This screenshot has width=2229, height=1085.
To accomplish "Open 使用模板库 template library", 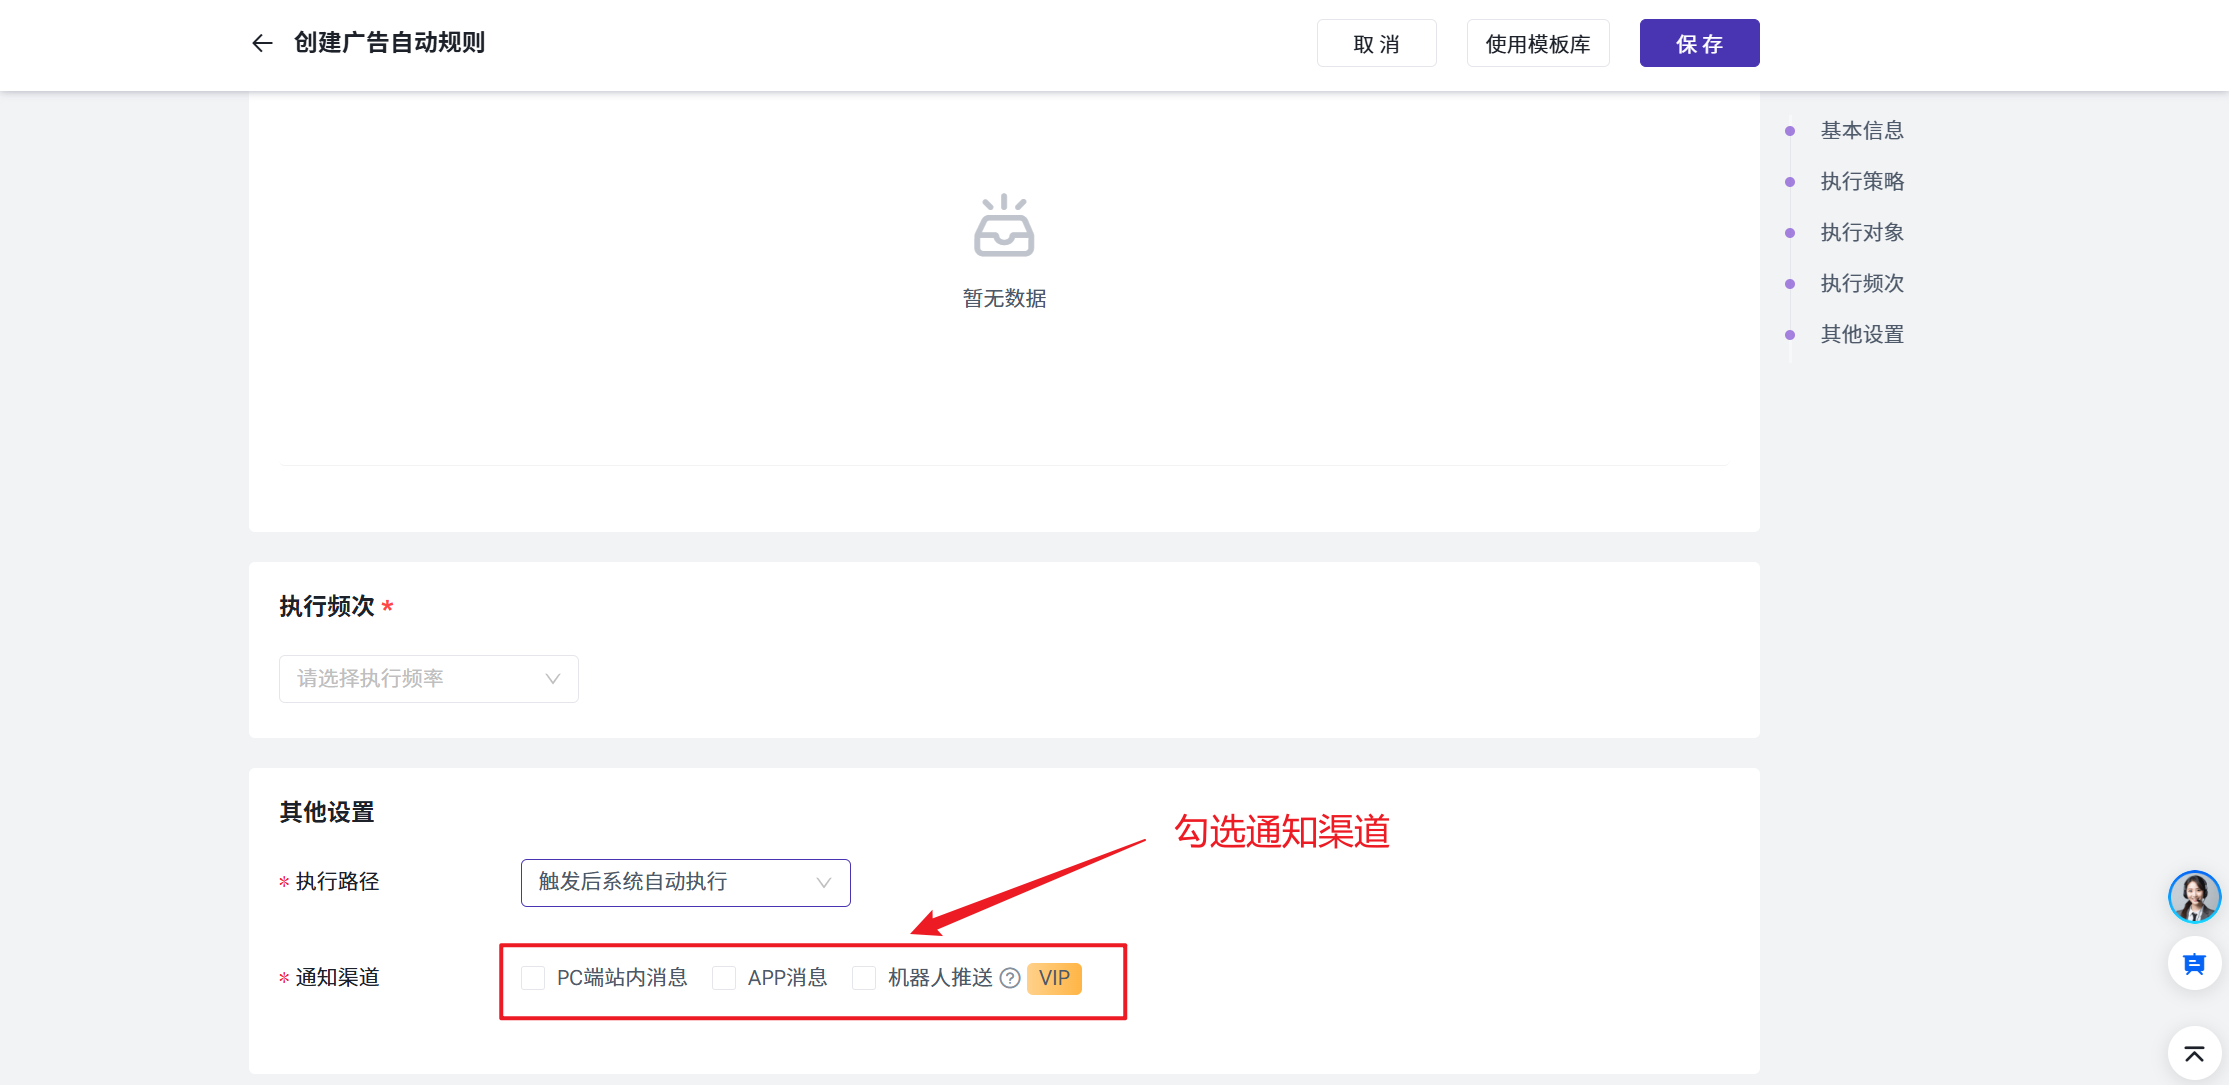I will tap(1537, 44).
